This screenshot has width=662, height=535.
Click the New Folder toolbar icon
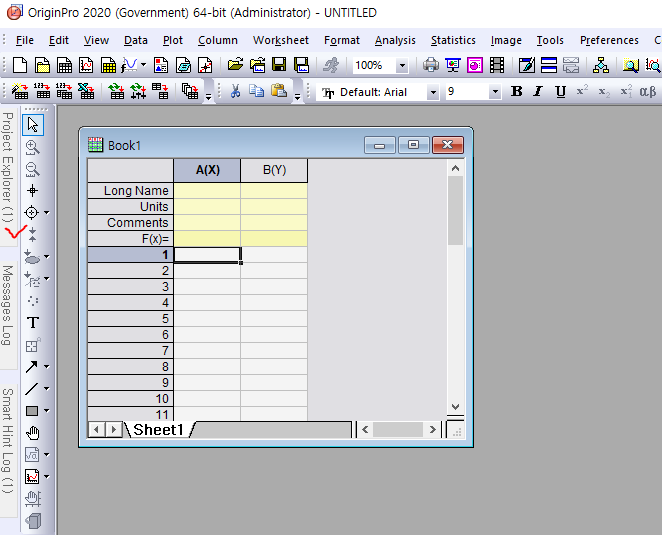[x=42, y=65]
